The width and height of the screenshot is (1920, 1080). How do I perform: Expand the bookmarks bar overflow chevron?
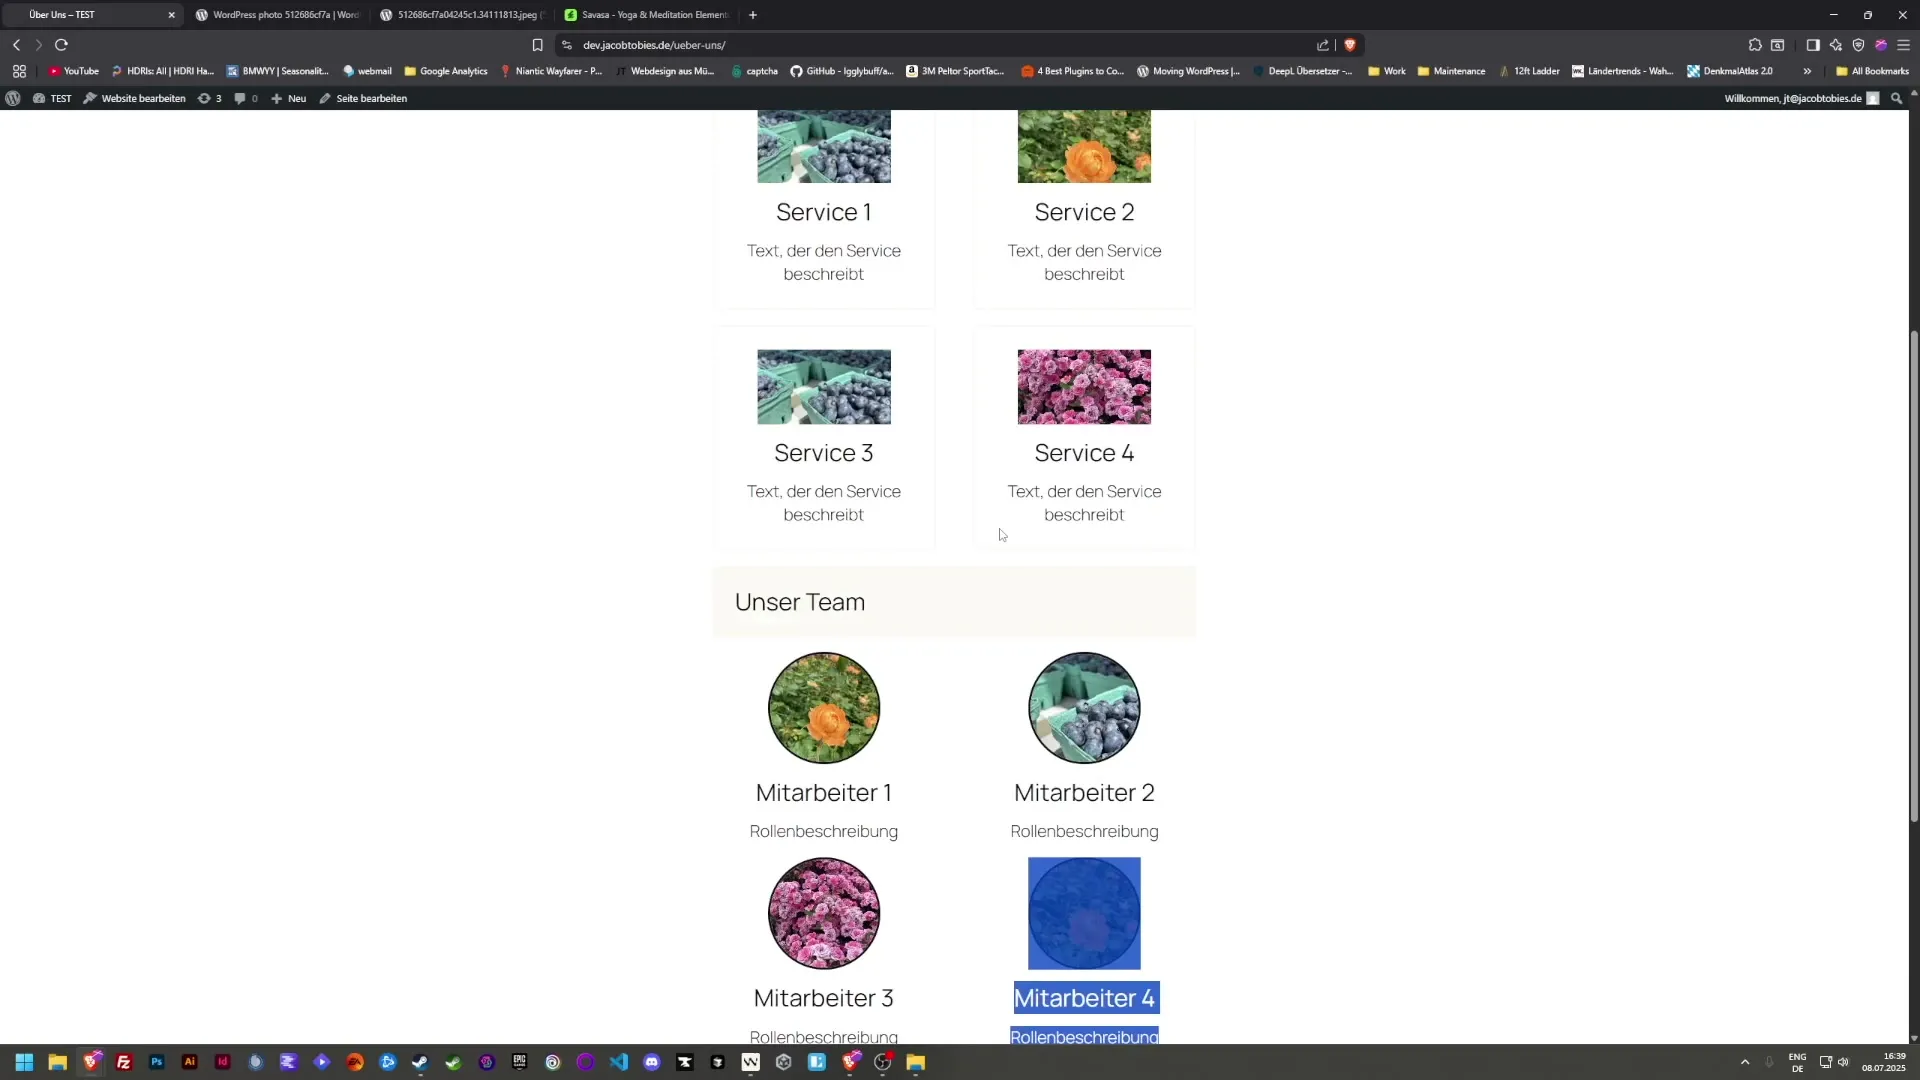click(1807, 71)
